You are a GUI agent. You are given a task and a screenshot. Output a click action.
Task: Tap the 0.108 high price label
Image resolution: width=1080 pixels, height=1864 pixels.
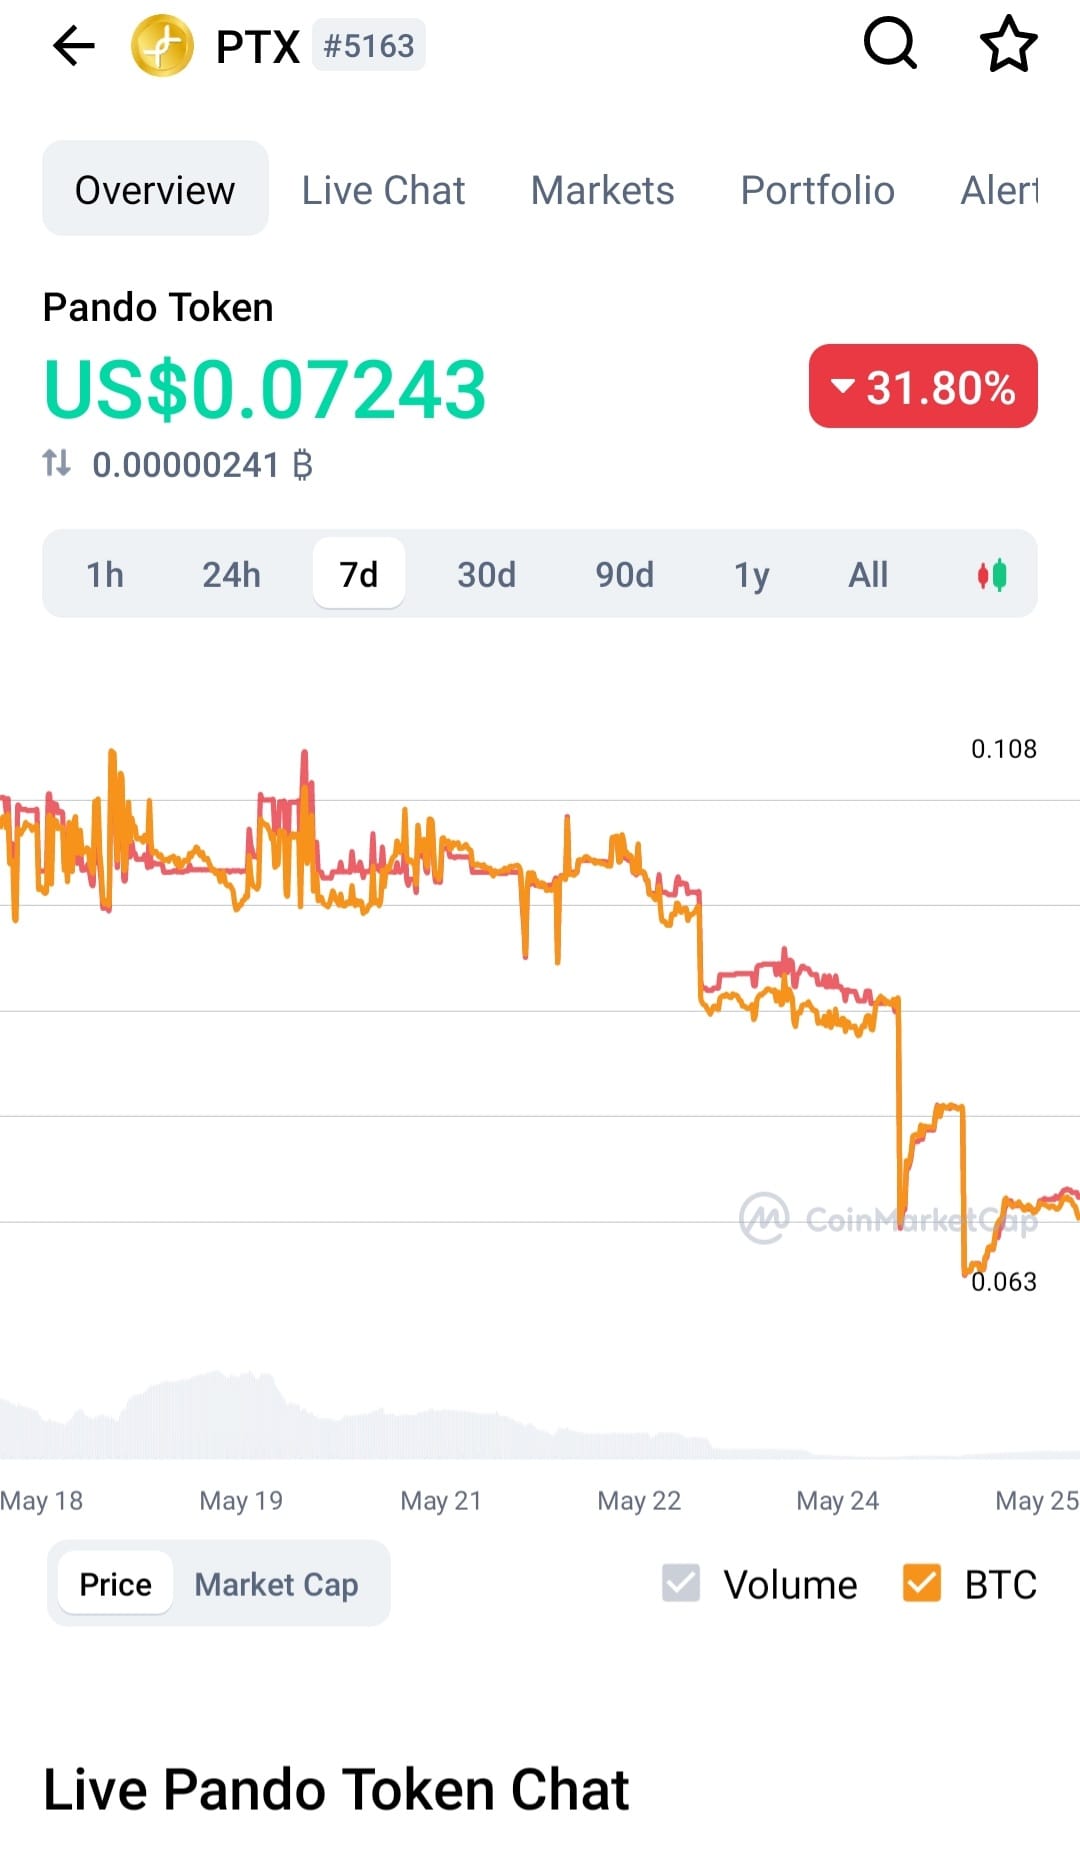[x=1004, y=749]
